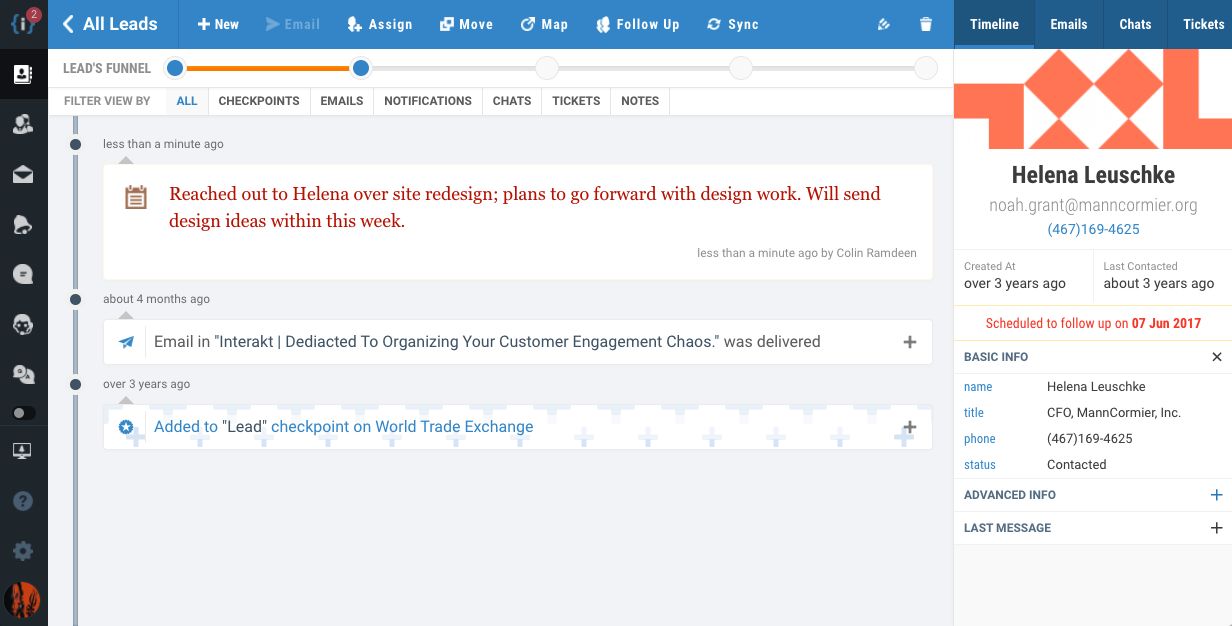
Task: Go back to All Leads
Action: (110, 24)
